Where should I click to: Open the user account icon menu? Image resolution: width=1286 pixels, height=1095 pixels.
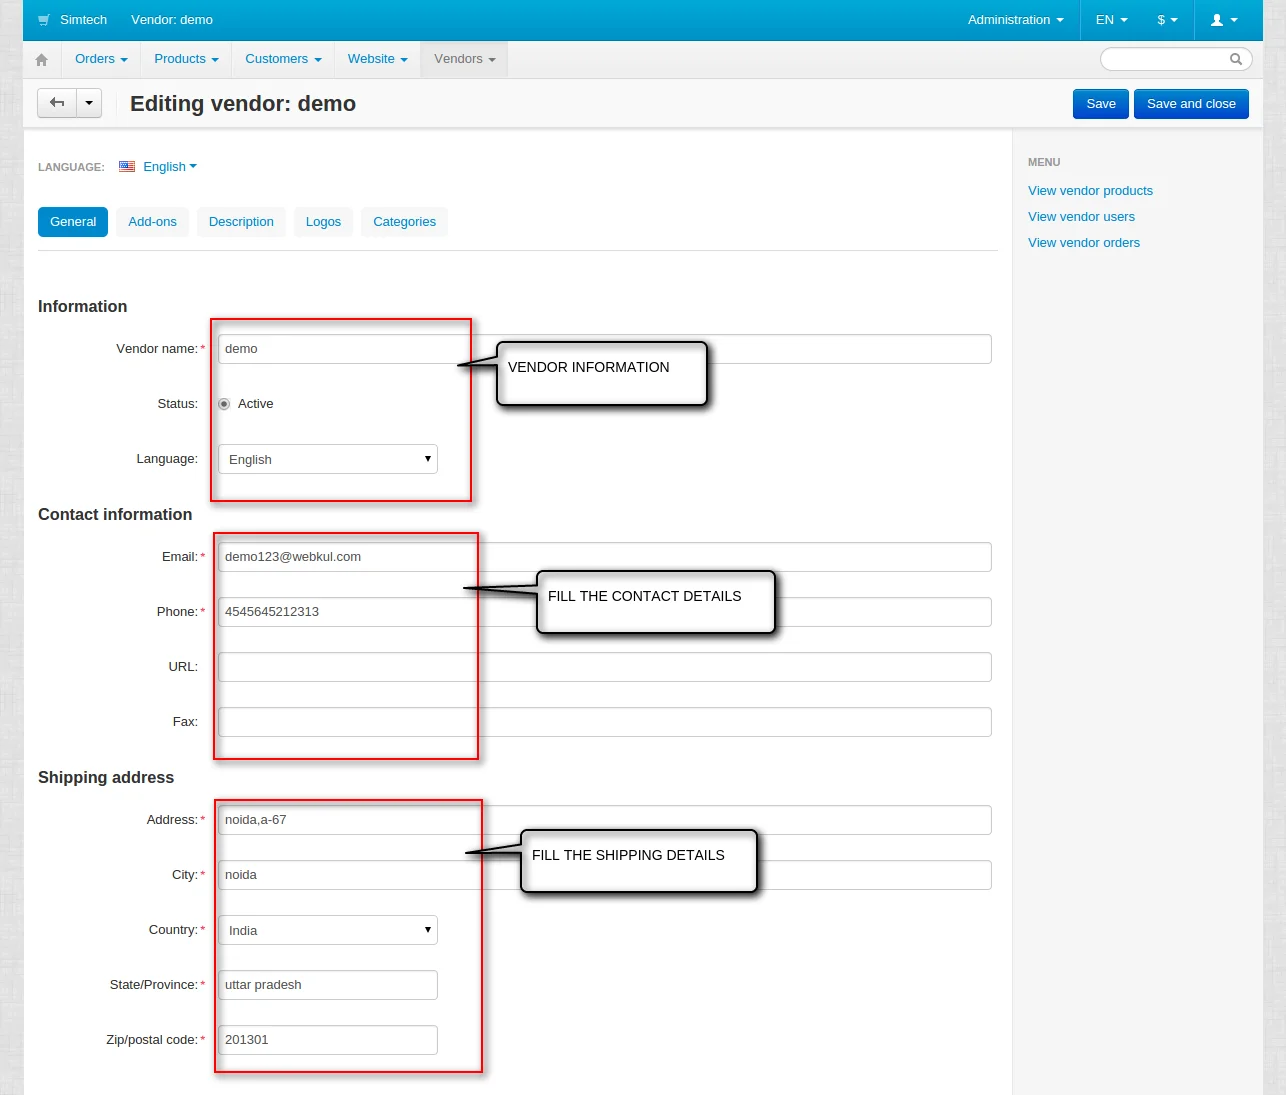point(1224,20)
